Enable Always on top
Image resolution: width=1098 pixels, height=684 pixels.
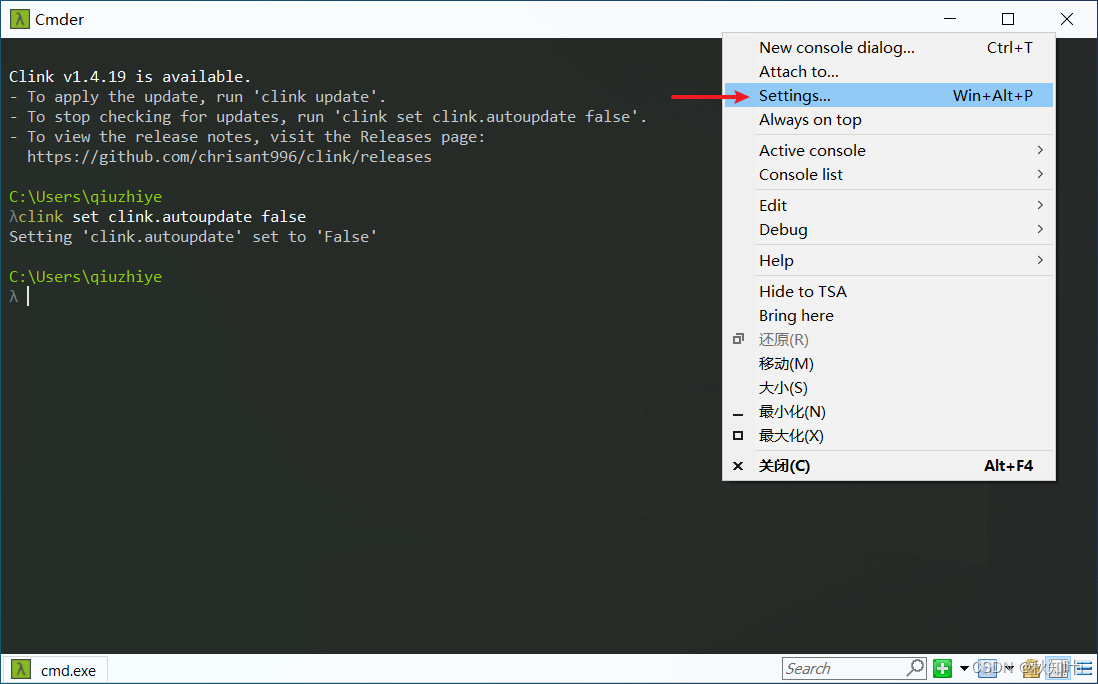click(x=810, y=119)
